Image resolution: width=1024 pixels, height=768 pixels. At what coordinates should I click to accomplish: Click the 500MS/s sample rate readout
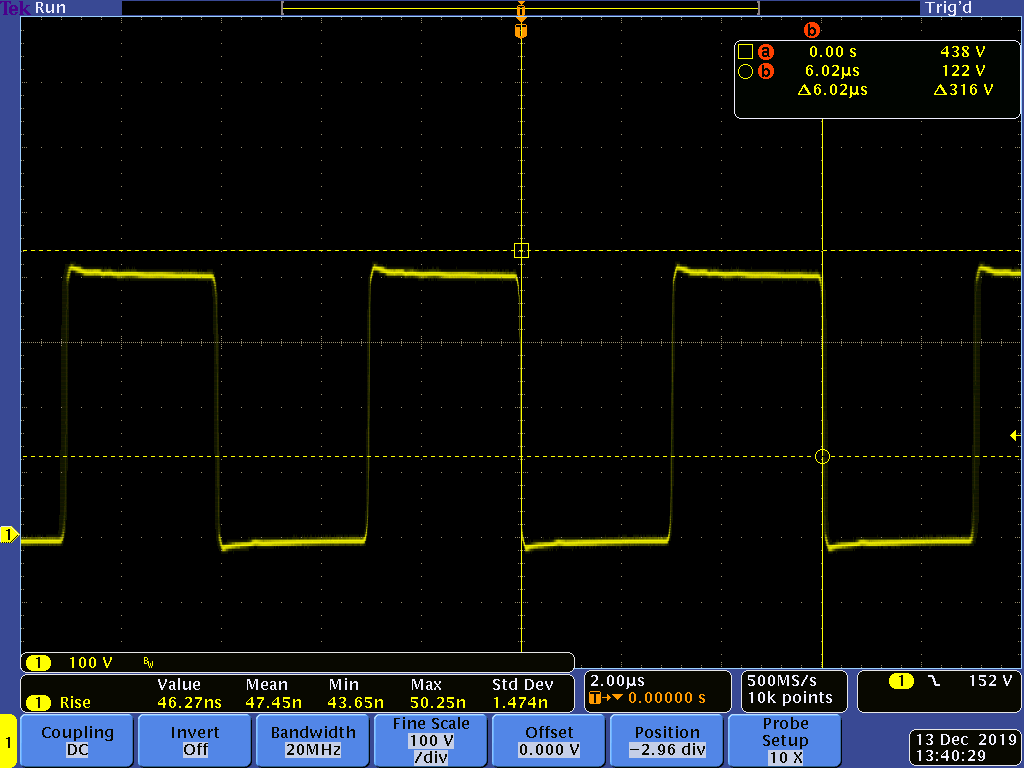point(782,681)
